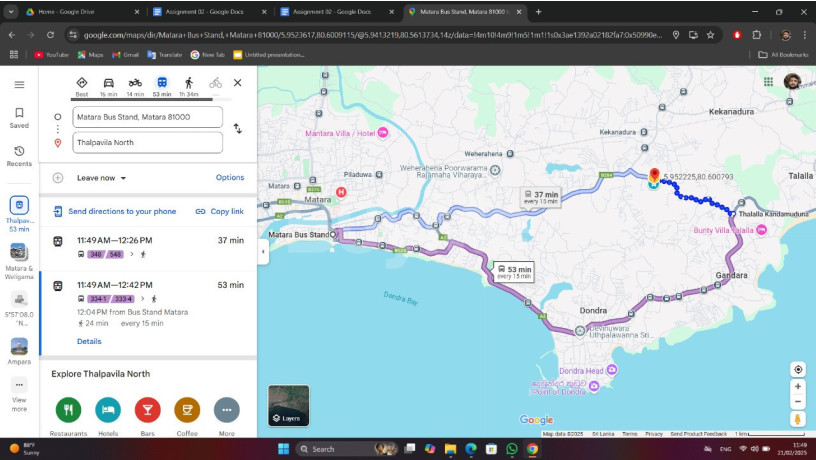
Task: Open the Google apps grid
Action: point(768,82)
